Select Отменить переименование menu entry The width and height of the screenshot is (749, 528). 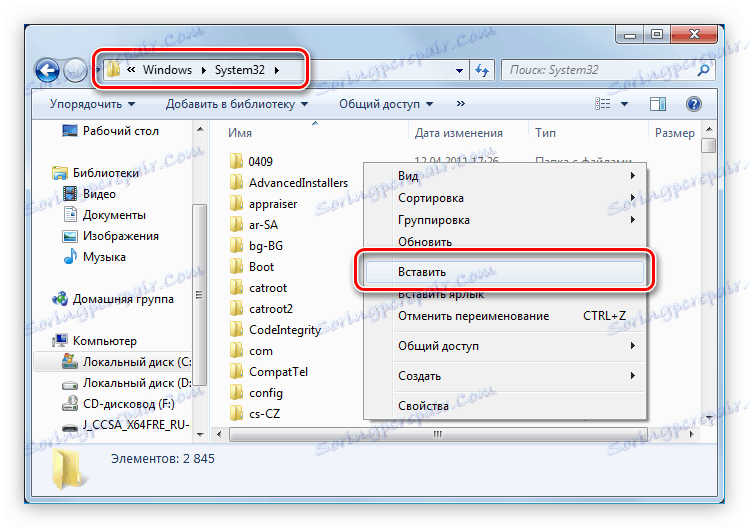(x=505, y=316)
